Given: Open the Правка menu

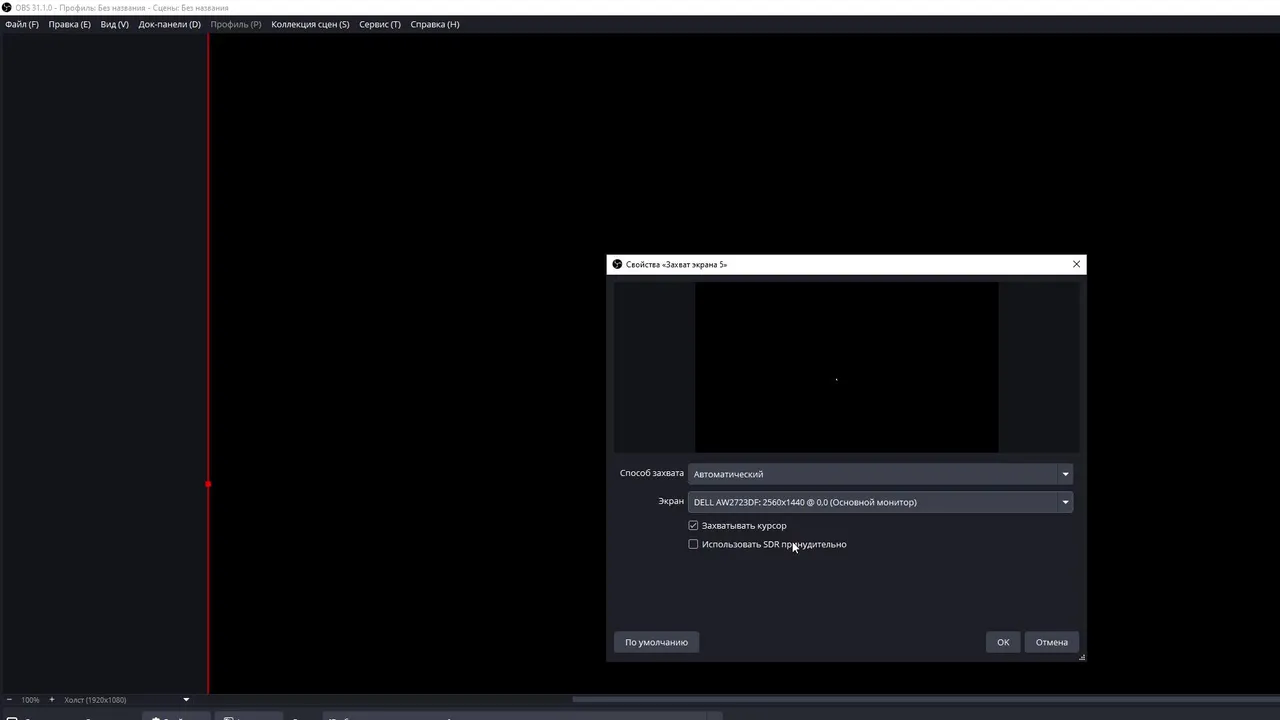Looking at the screenshot, I should (x=69, y=24).
